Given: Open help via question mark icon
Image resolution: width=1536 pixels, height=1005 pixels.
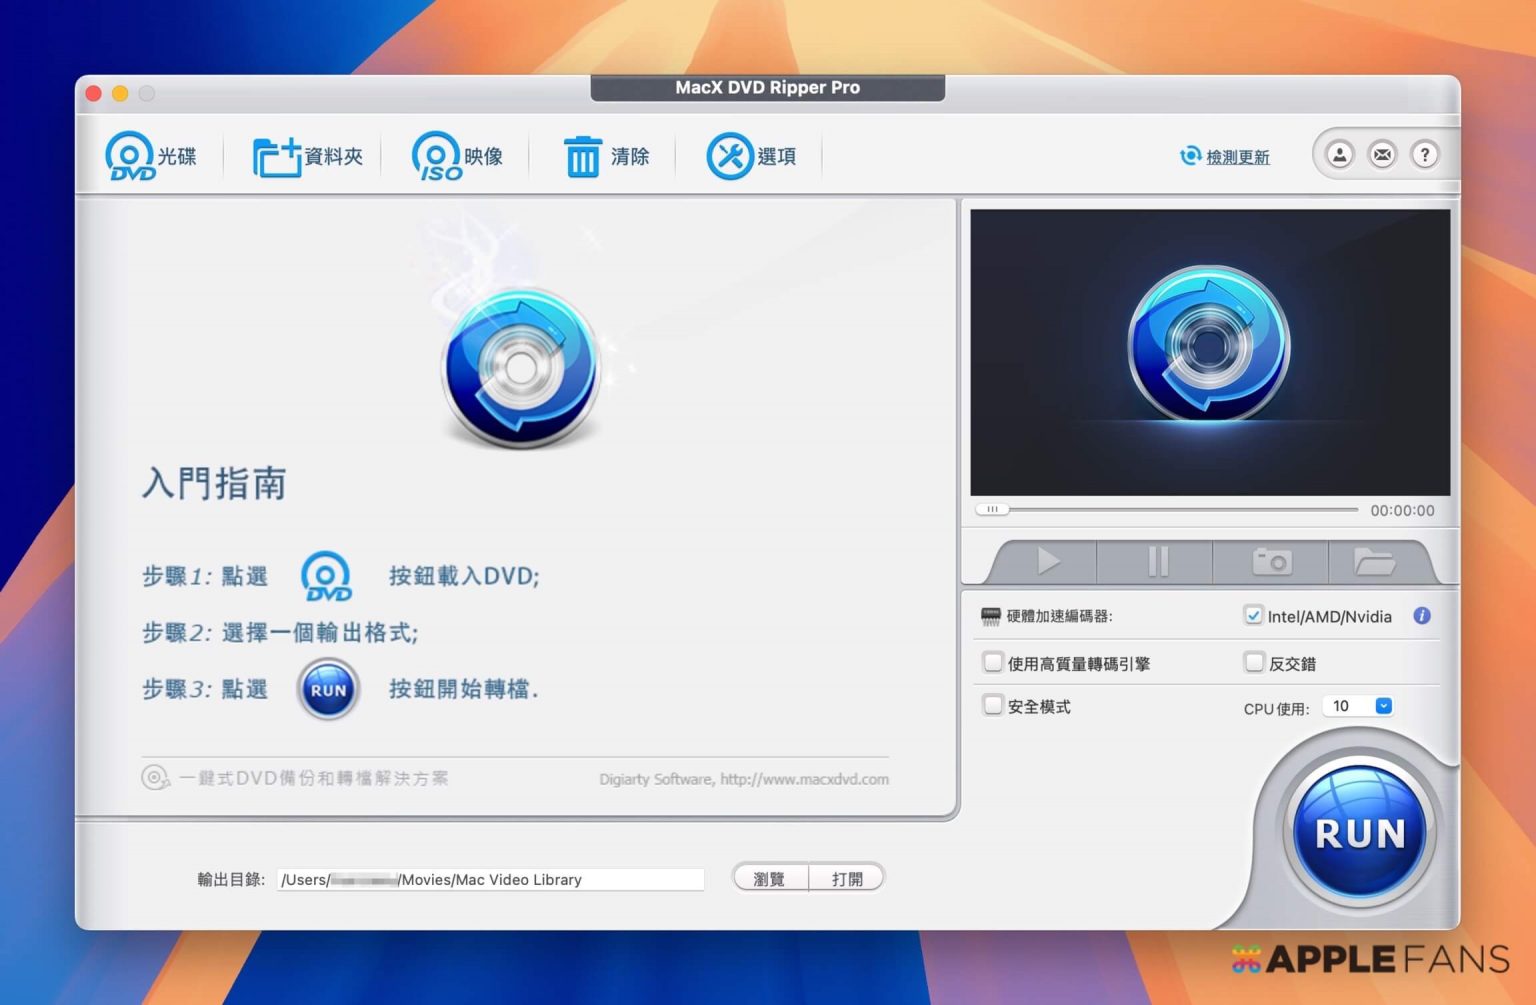Looking at the screenshot, I should [x=1424, y=155].
